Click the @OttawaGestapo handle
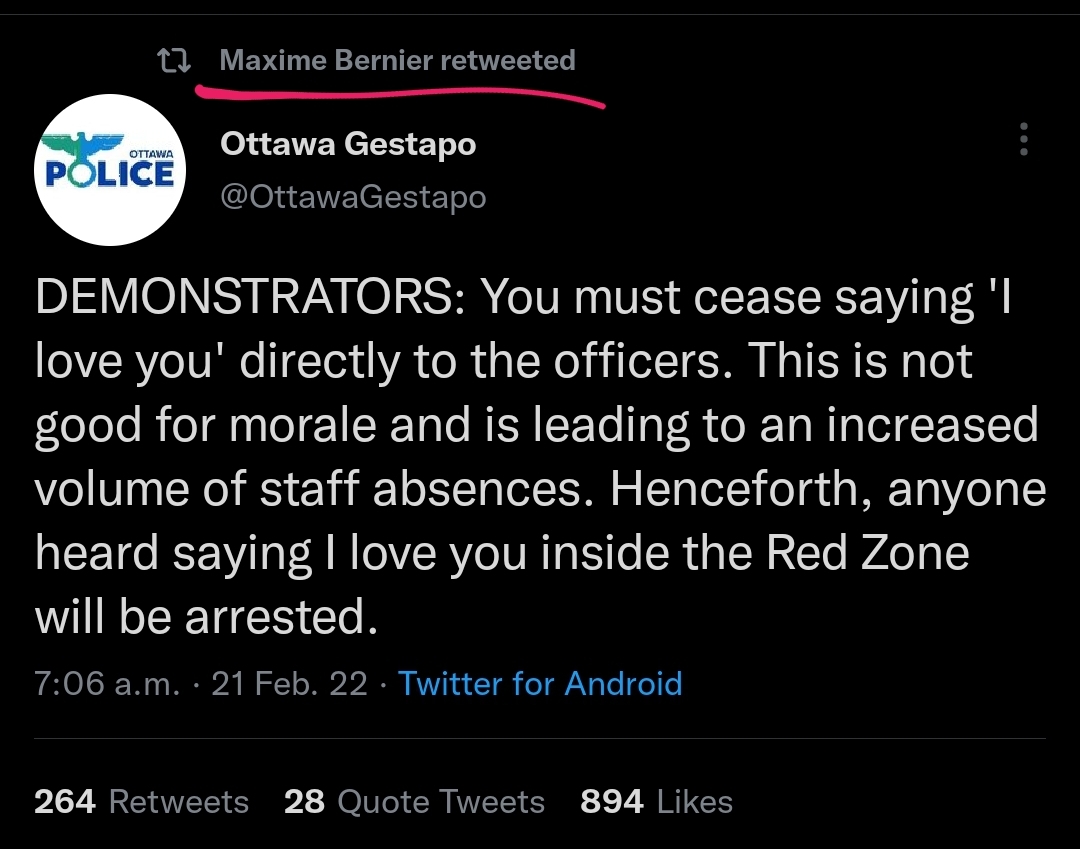Image resolution: width=1080 pixels, height=849 pixels. pyautogui.click(x=353, y=197)
